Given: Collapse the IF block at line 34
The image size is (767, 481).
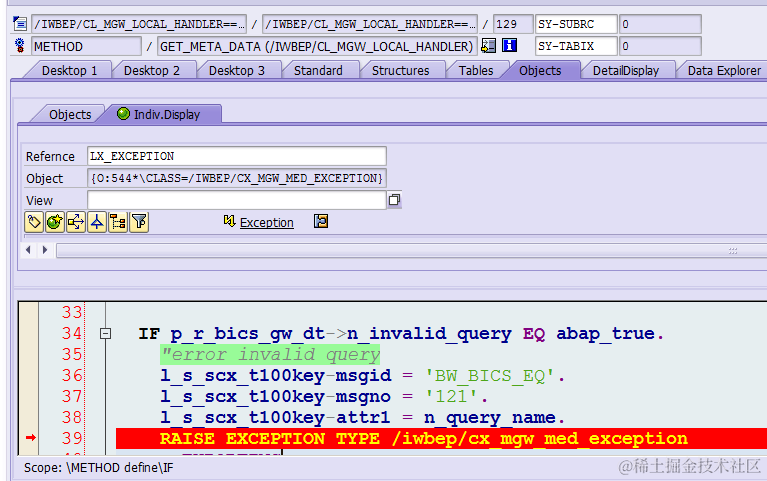Looking at the screenshot, I should point(105,334).
